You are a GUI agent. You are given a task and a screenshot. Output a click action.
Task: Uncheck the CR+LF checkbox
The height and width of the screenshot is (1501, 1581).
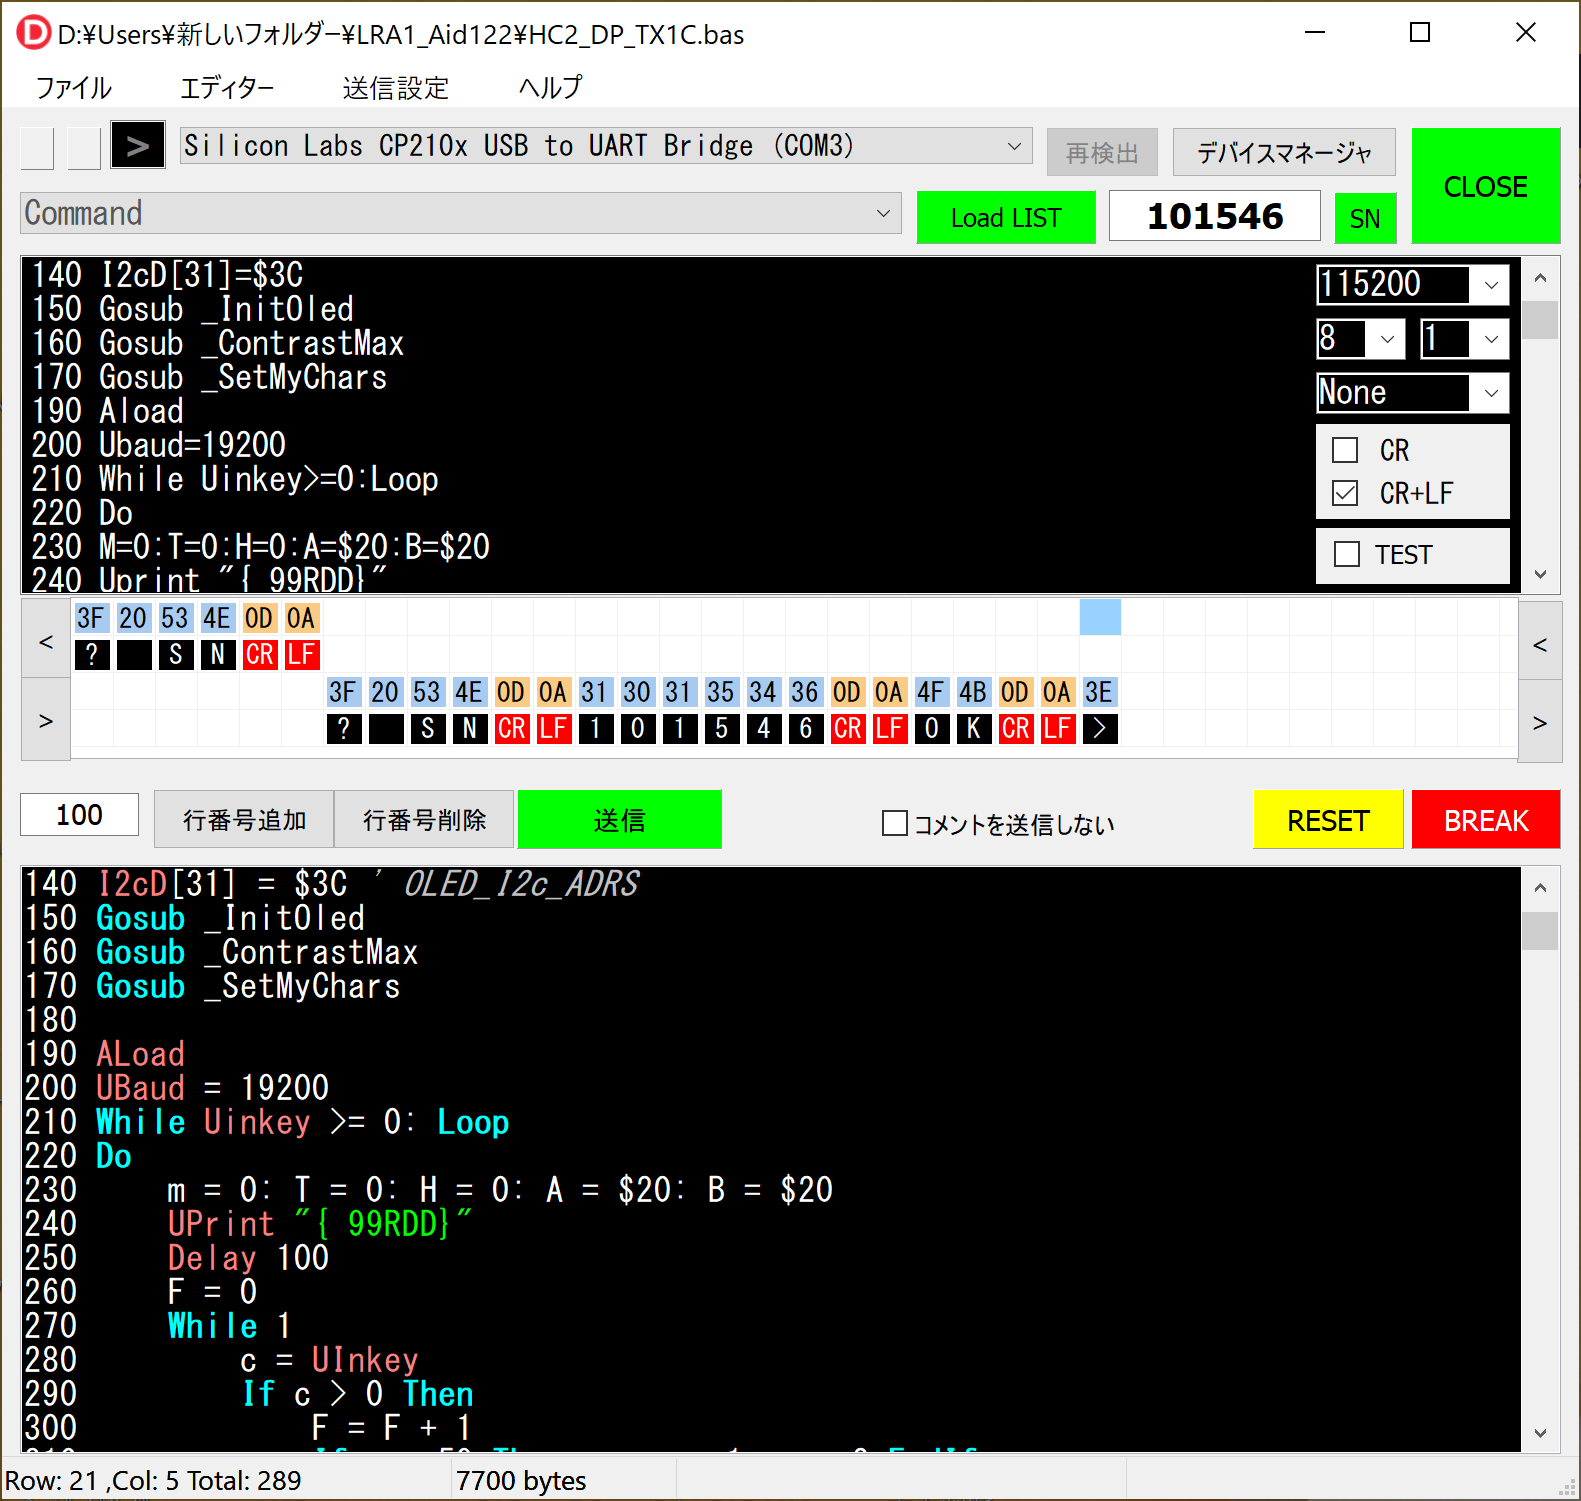[1345, 493]
